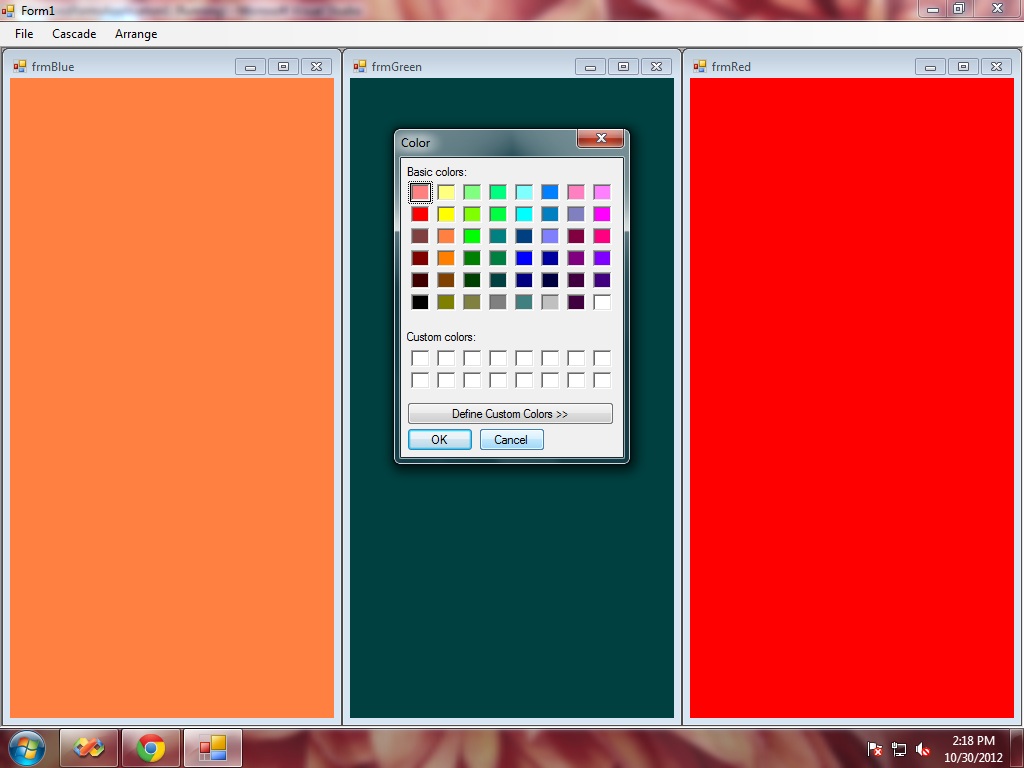Maximize the frmBlue child window
The height and width of the screenshot is (768, 1024).
283,67
